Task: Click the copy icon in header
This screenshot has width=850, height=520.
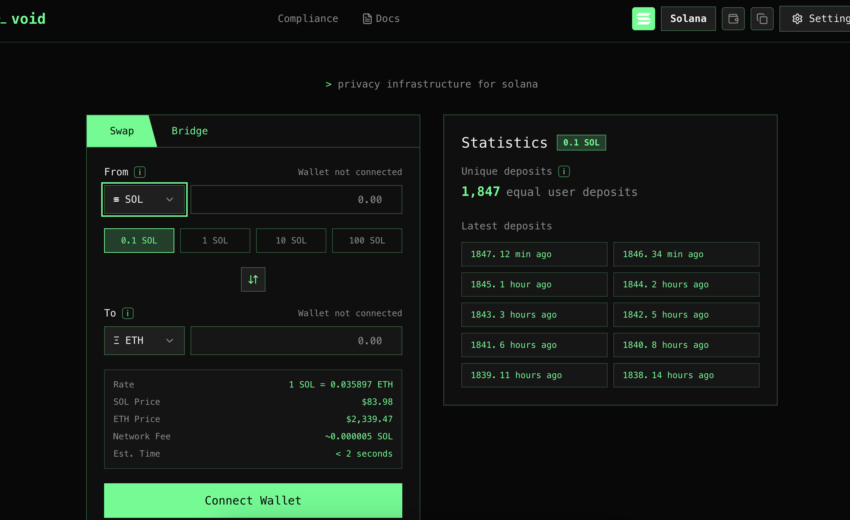Action: click(762, 18)
